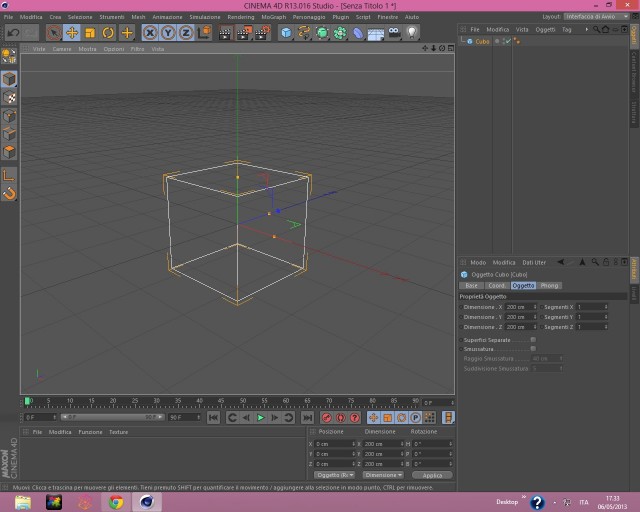This screenshot has height=512, width=640.
Task: Play the animation forward
Action: coord(260,418)
